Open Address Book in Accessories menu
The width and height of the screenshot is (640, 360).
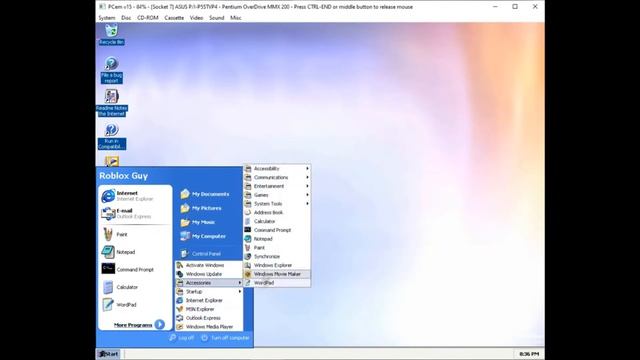click(277, 212)
